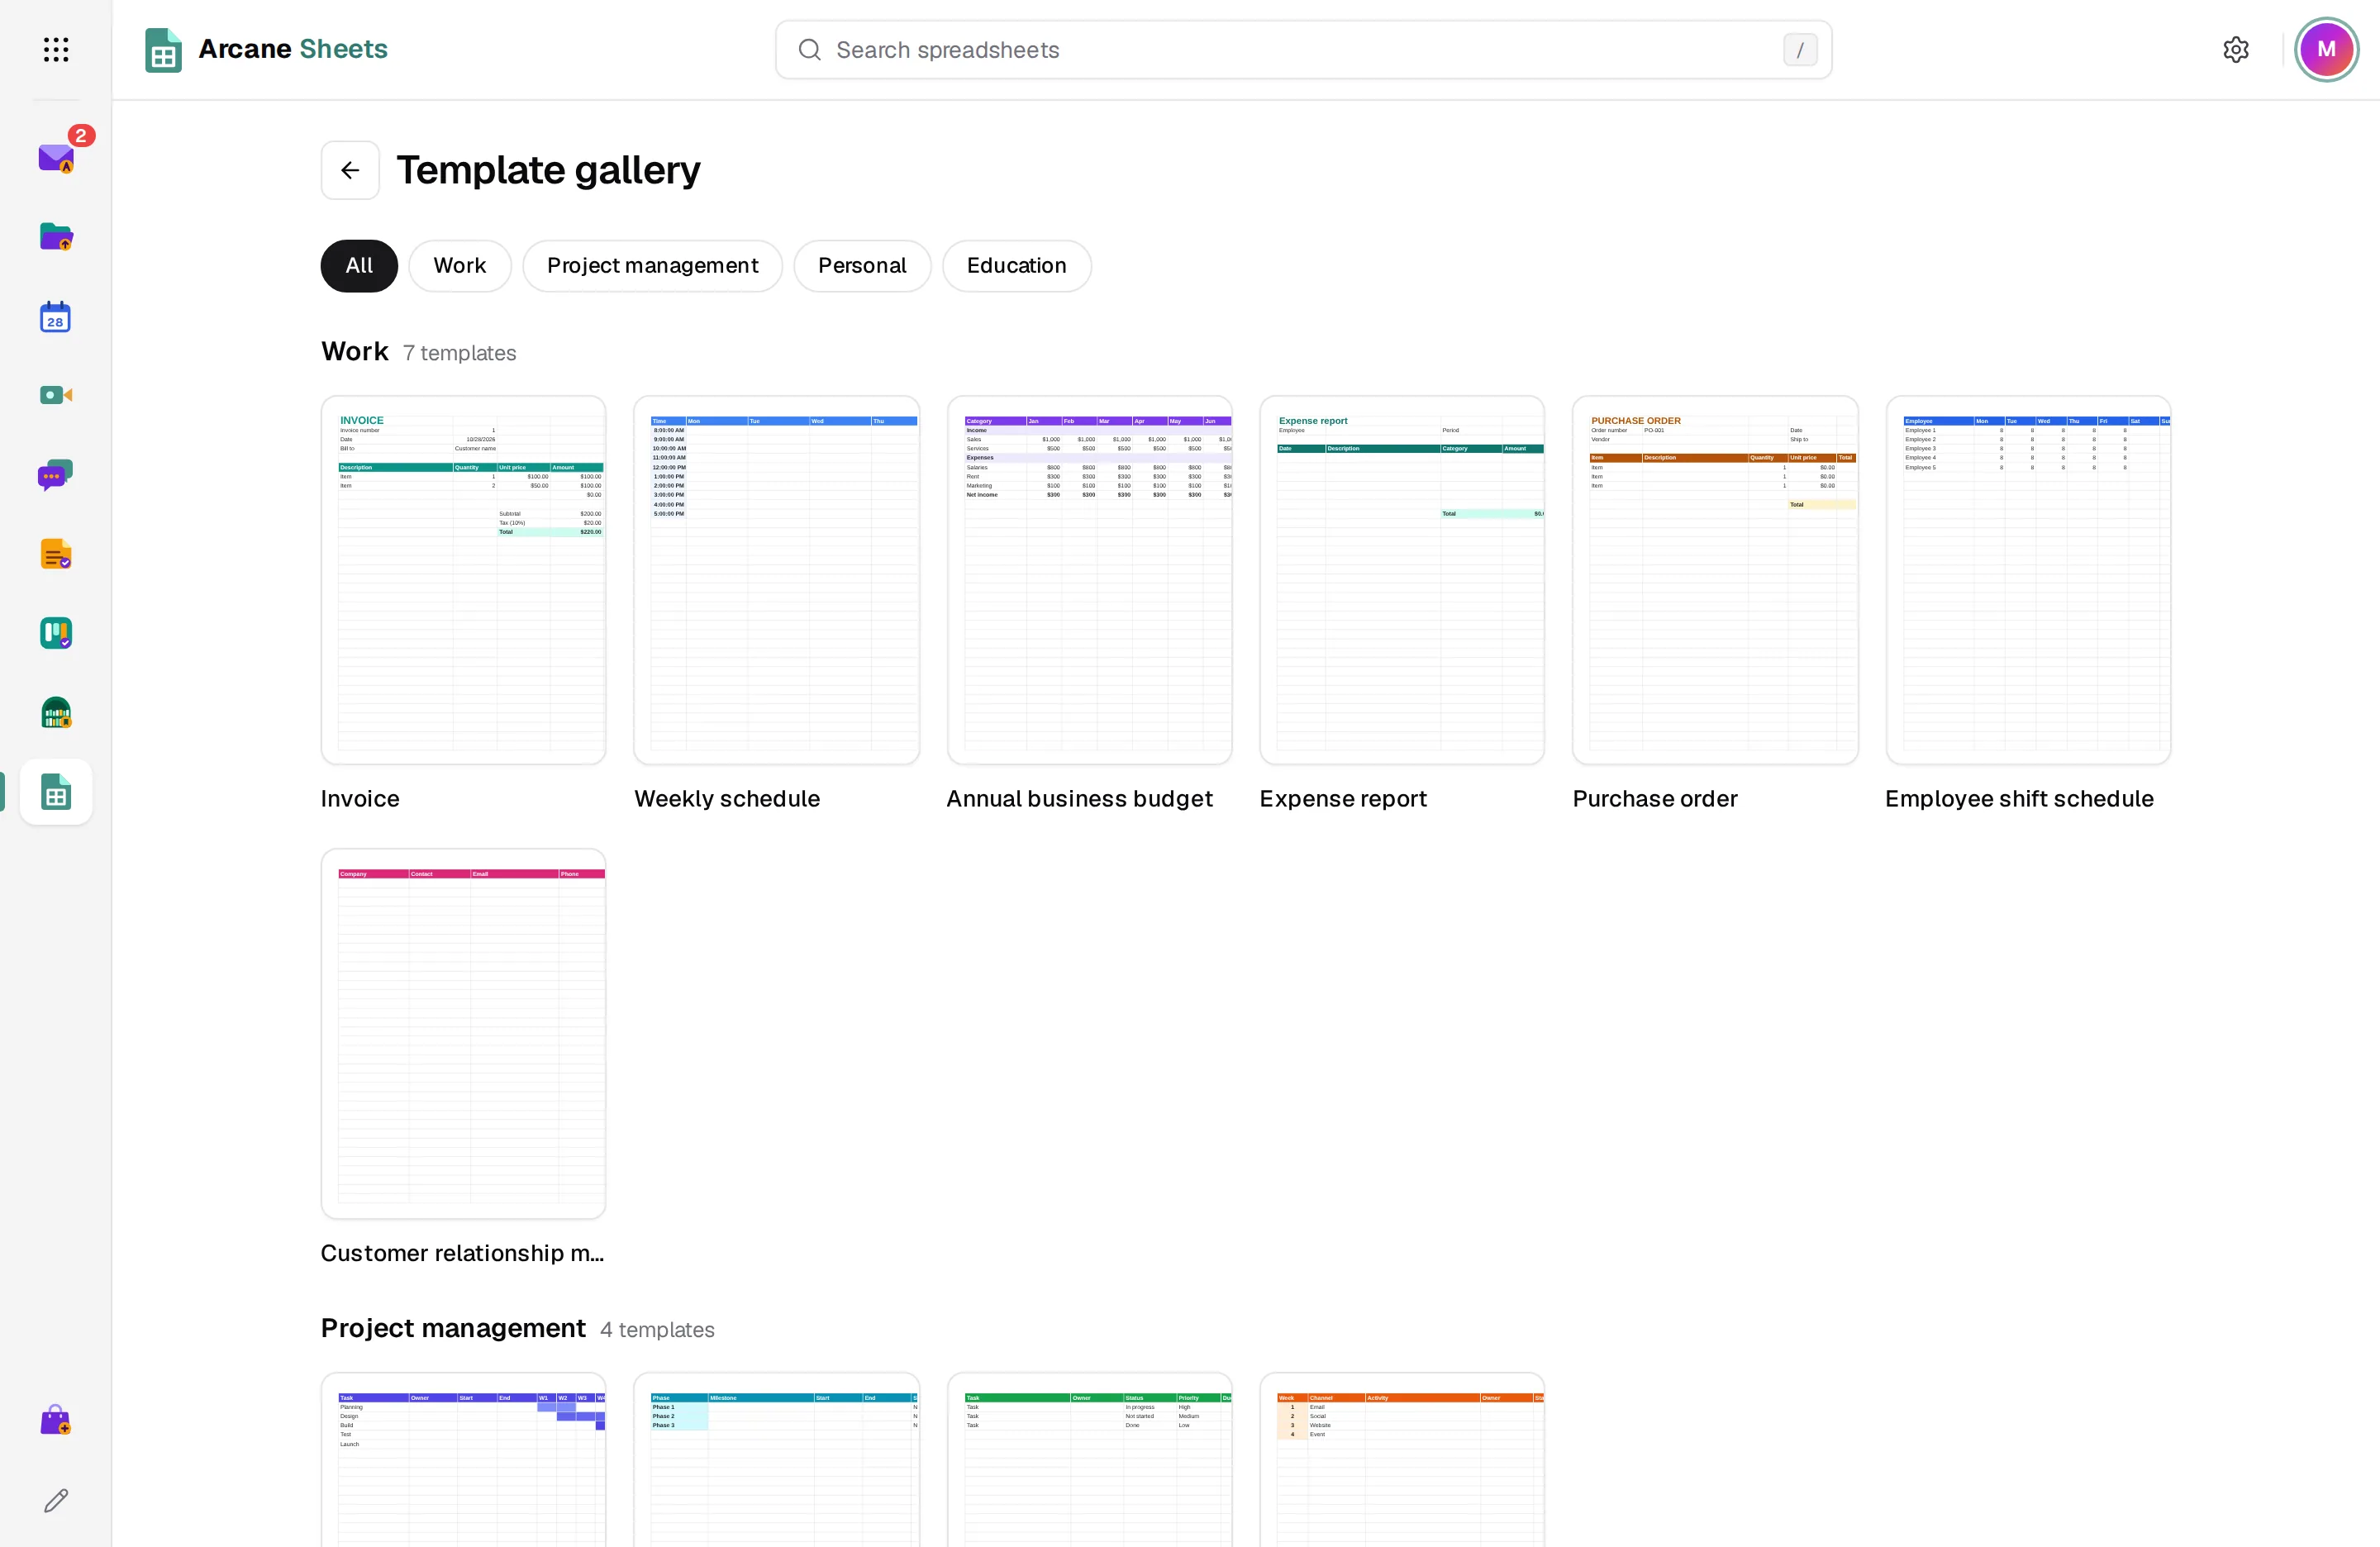Open the Purchase order template thumbnail
Screen dimensions: 2380x1547
coord(1715,580)
